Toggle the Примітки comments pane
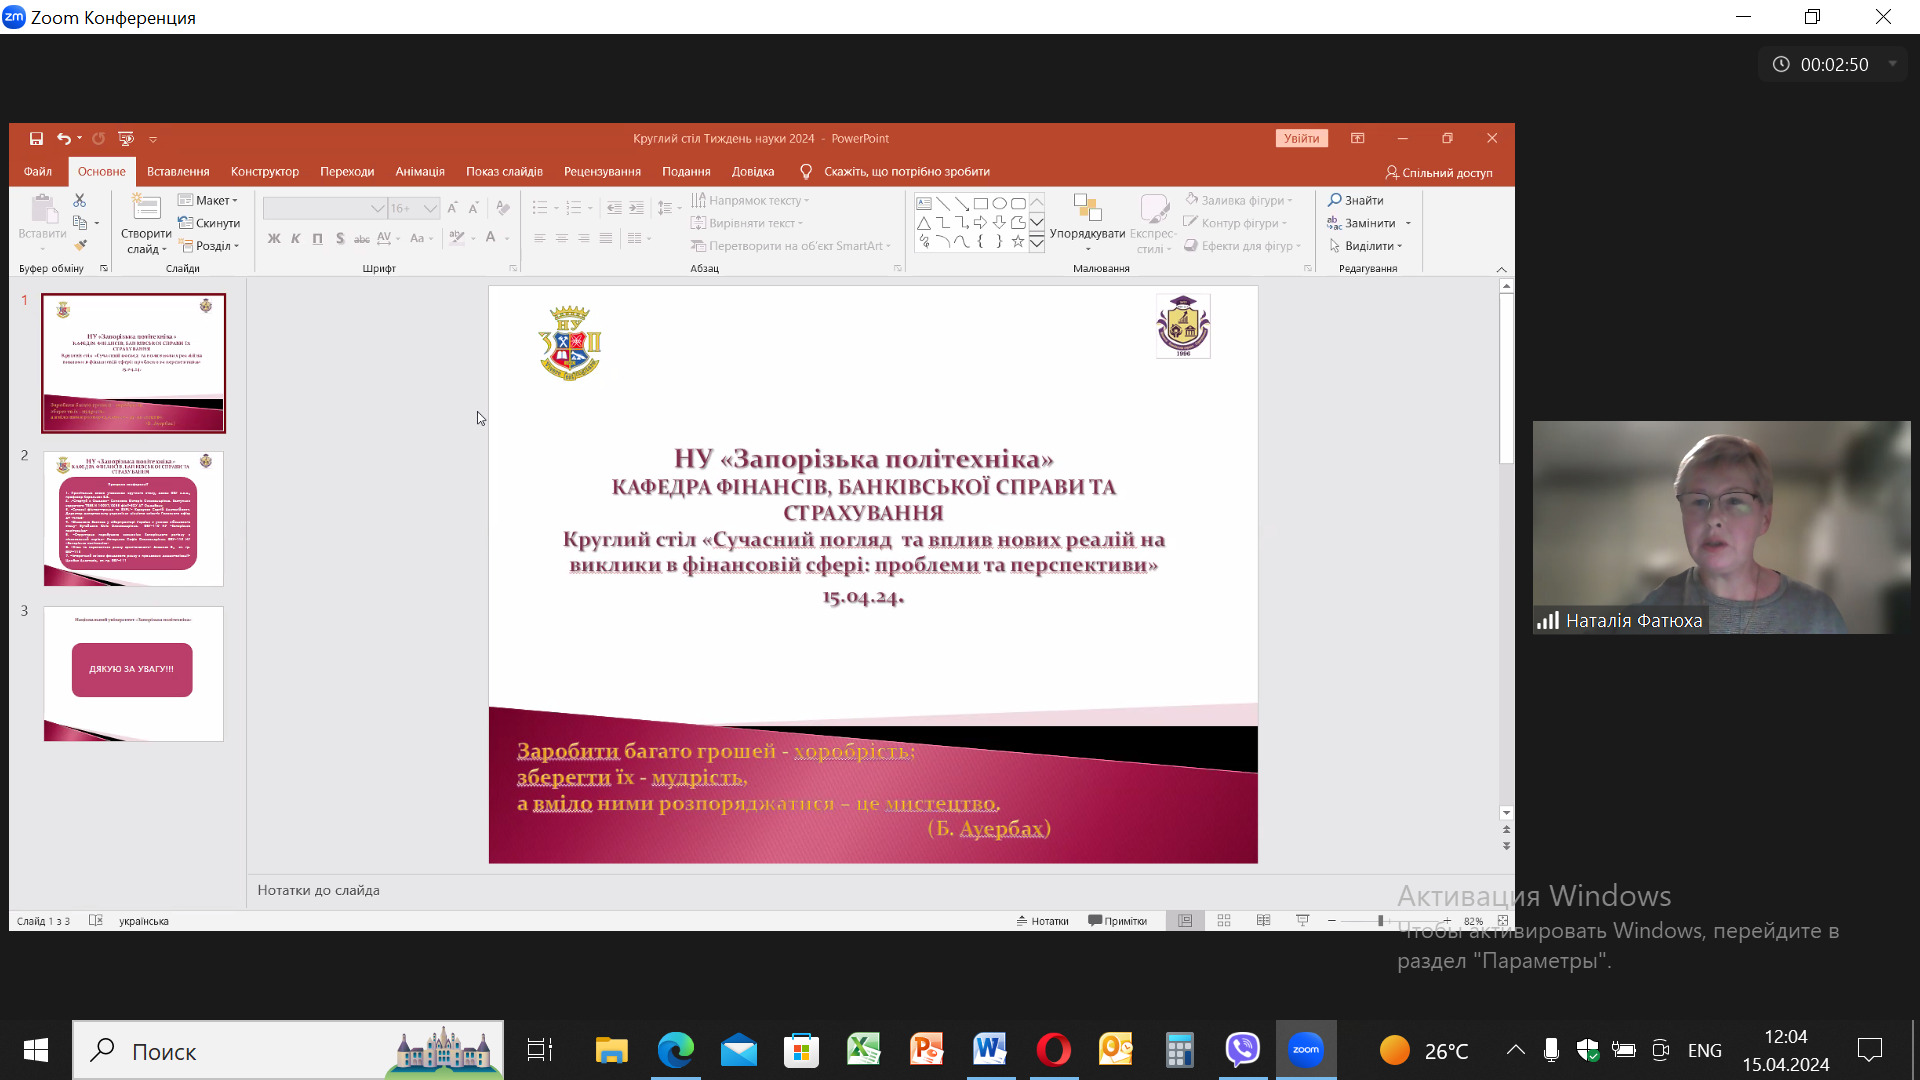The height and width of the screenshot is (1080, 1920). click(x=1118, y=921)
